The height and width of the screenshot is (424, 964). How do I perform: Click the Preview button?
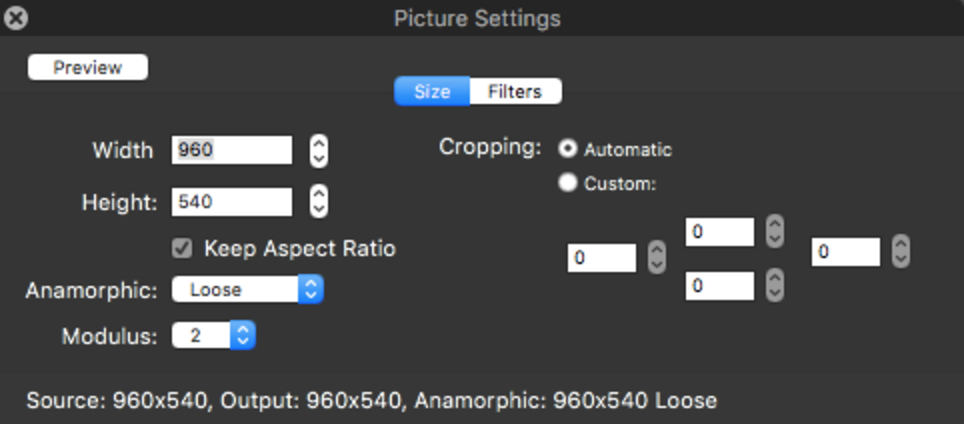coord(88,68)
